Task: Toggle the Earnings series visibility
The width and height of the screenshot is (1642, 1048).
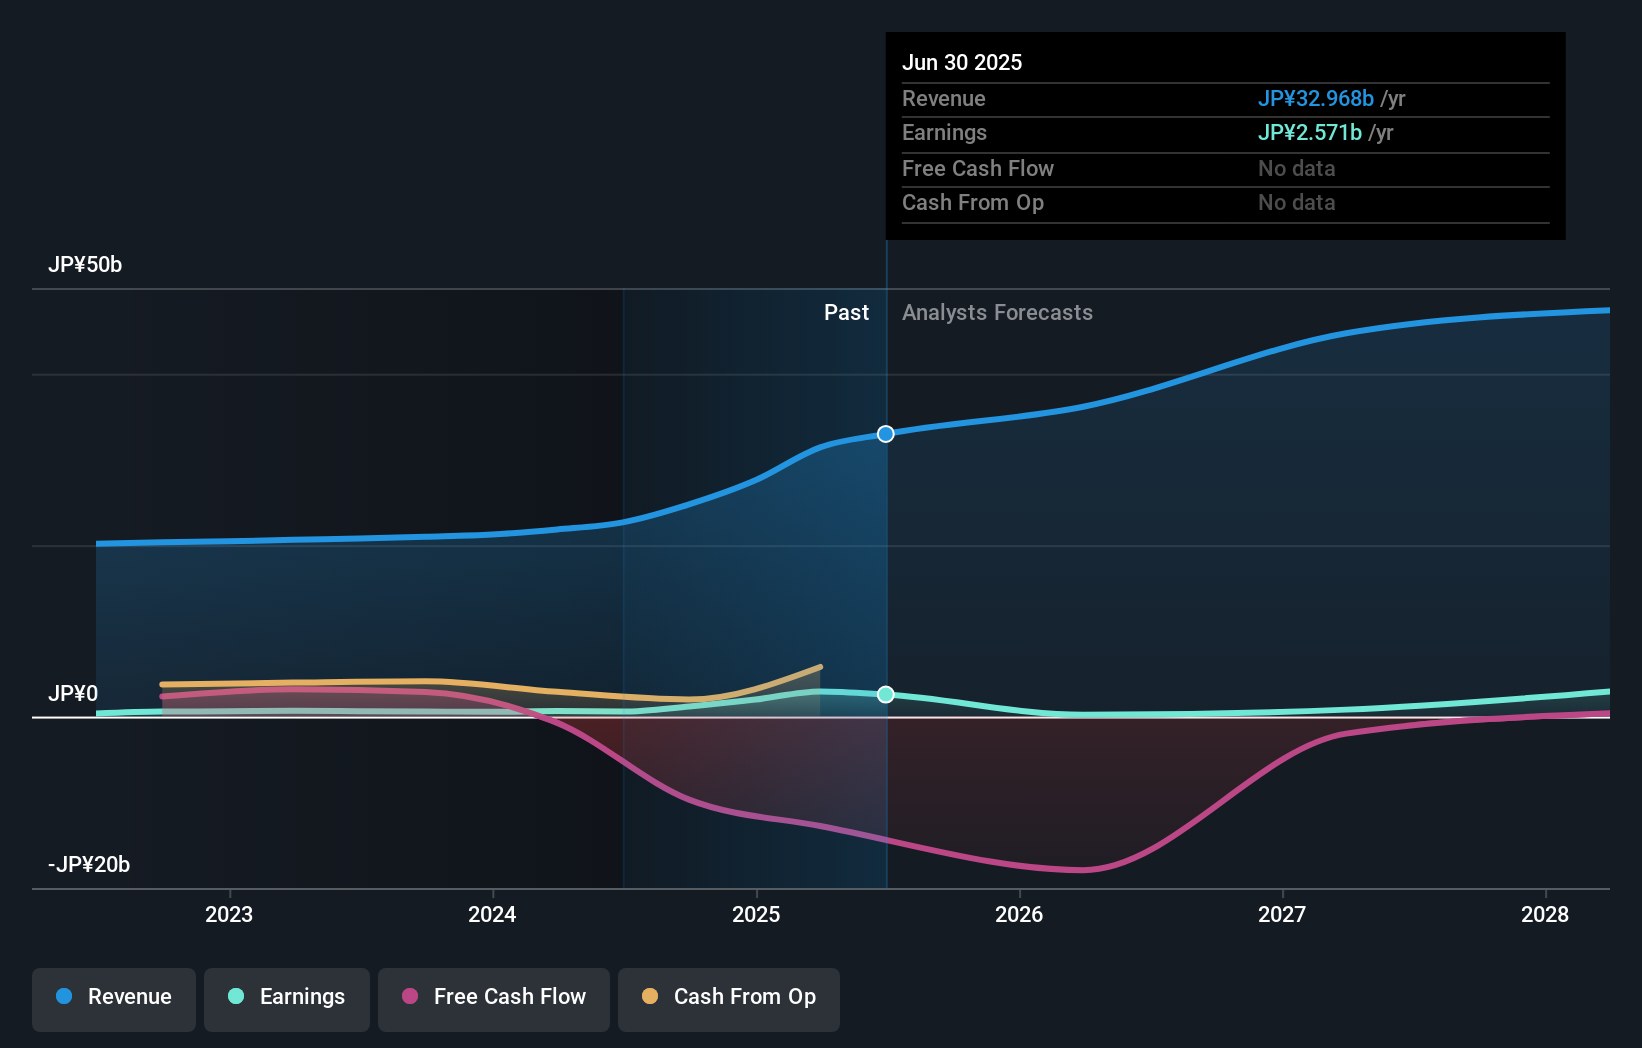Action: tap(287, 997)
